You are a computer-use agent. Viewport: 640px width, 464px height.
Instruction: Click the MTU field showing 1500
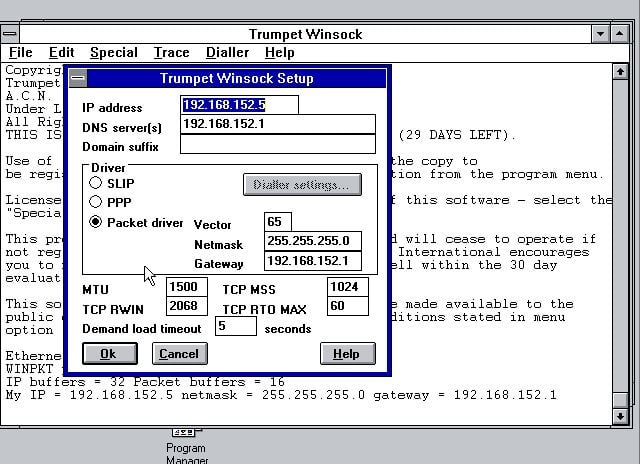click(x=187, y=287)
